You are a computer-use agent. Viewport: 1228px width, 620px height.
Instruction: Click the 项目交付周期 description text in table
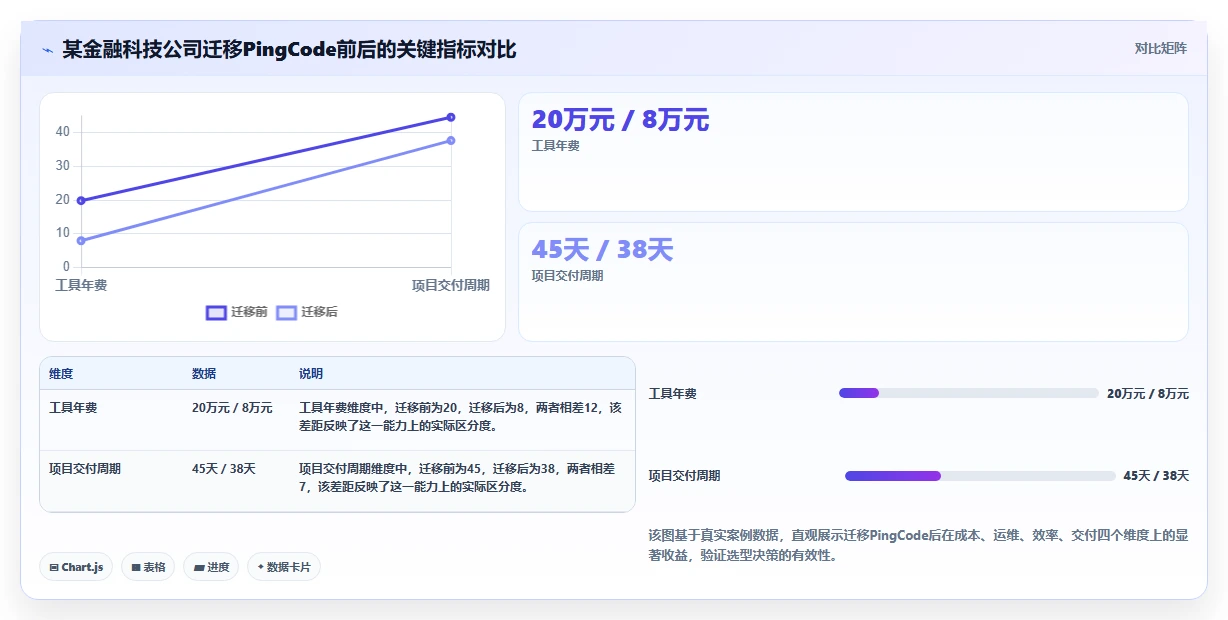coord(457,477)
